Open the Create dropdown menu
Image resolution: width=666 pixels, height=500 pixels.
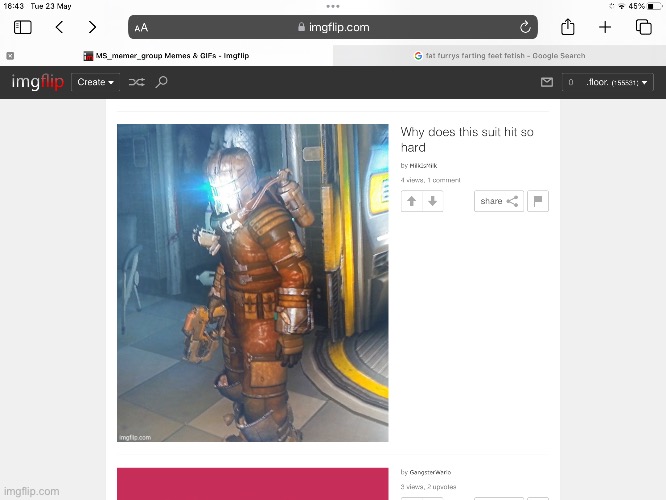coord(95,82)
